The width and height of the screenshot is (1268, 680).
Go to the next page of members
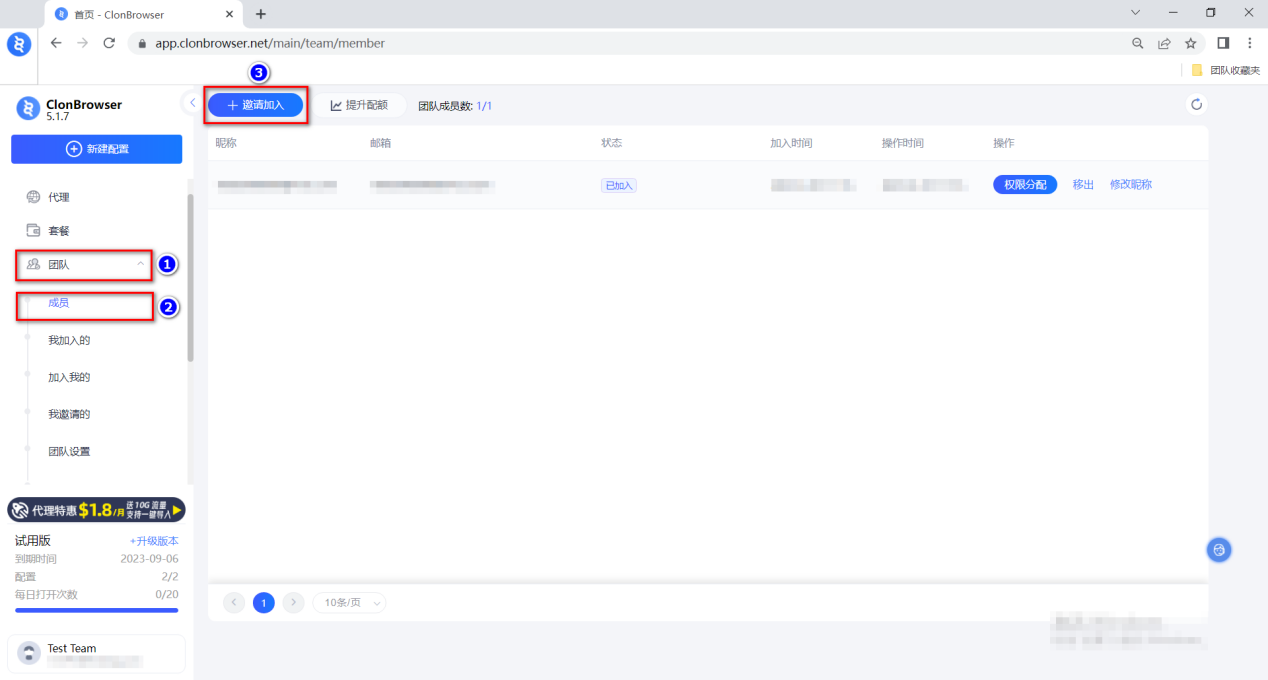[x=293, y=602]
